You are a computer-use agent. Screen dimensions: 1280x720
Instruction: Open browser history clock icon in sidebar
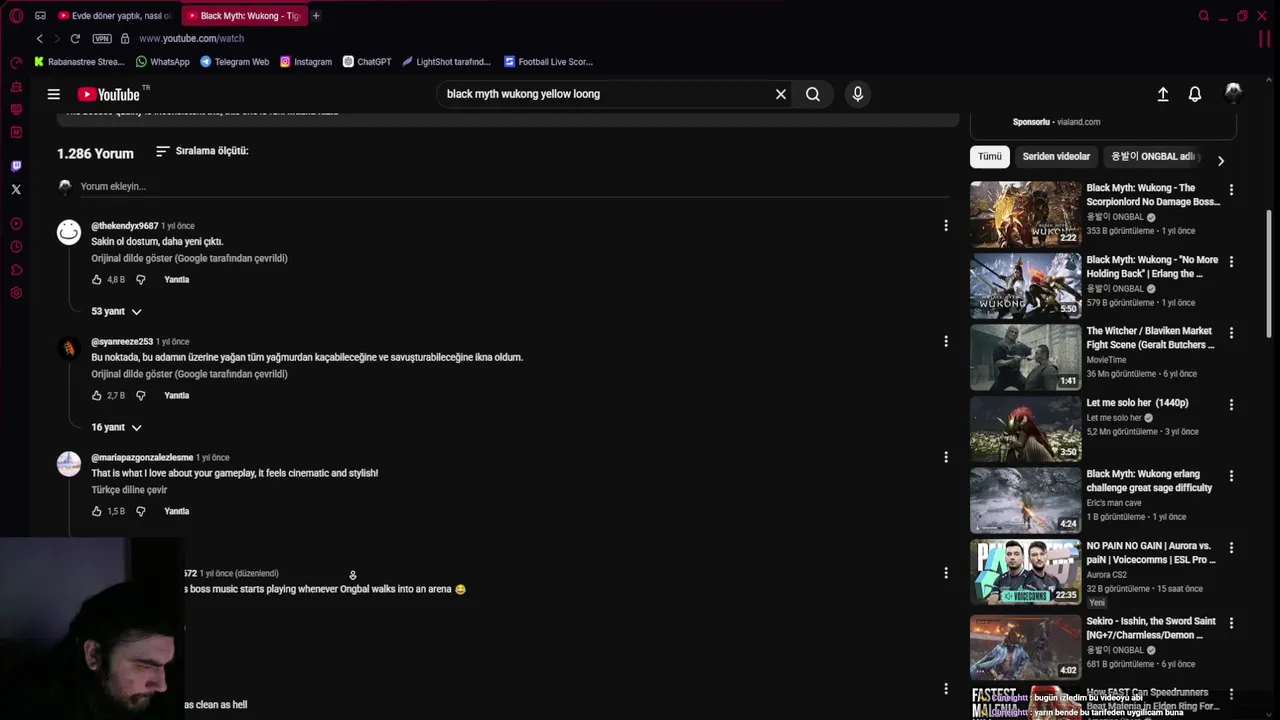tap(16, 247)
